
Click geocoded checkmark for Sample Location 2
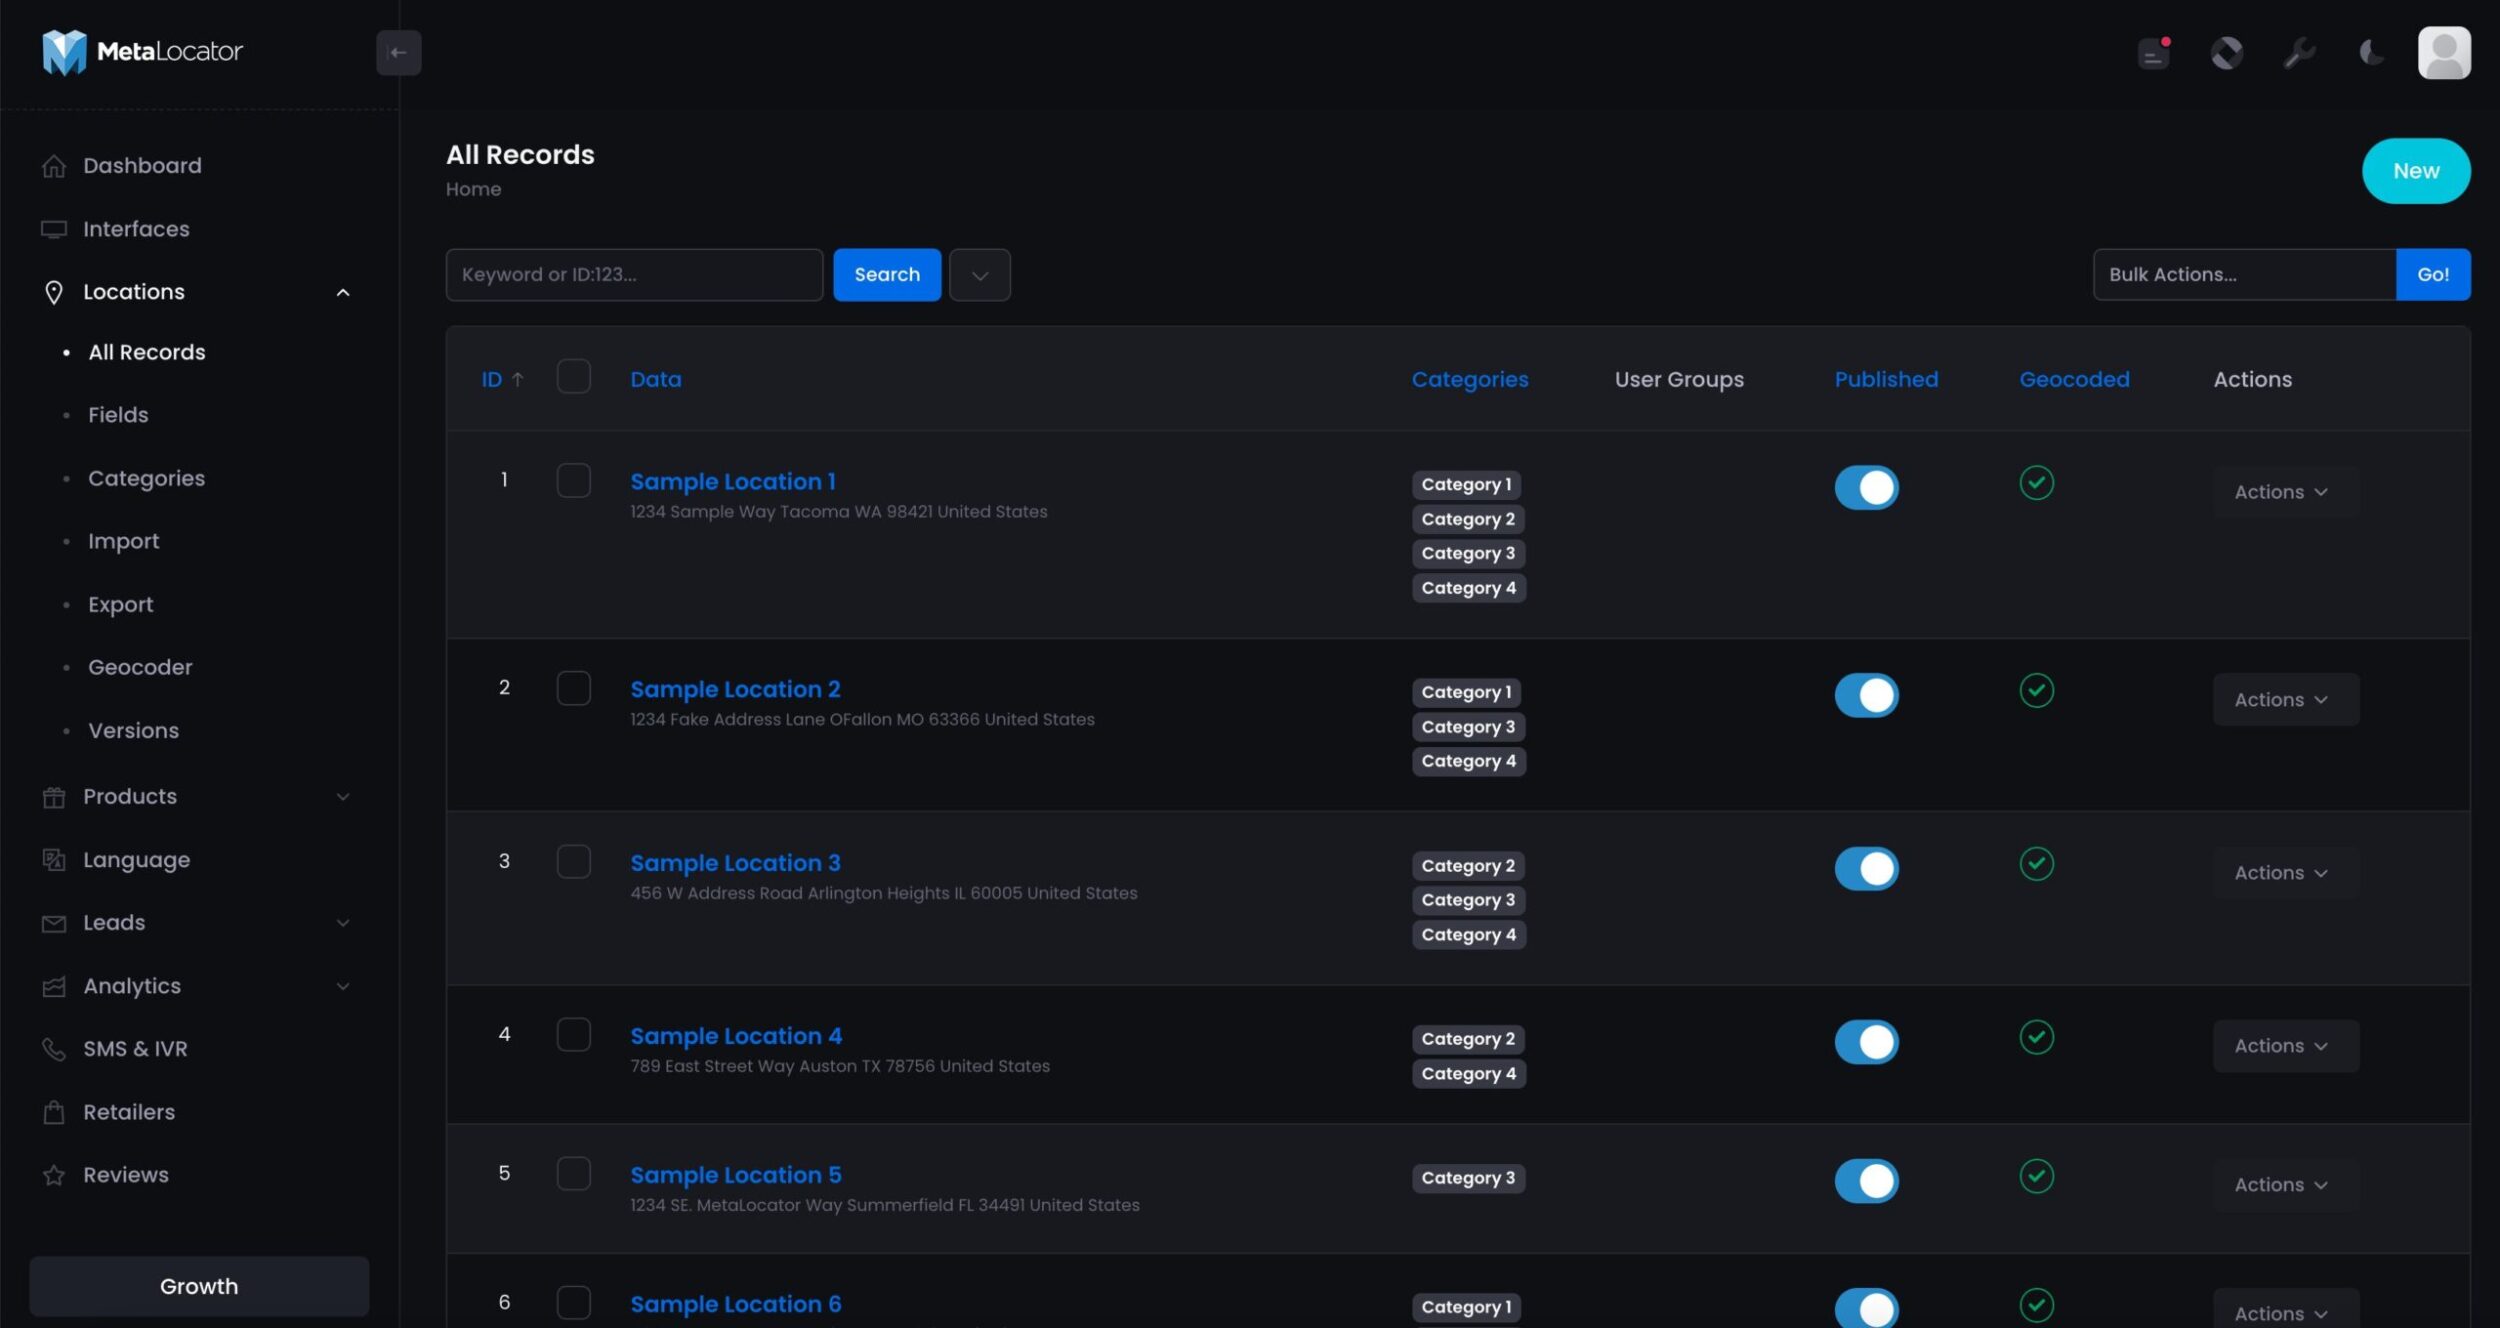(2036, 690)
